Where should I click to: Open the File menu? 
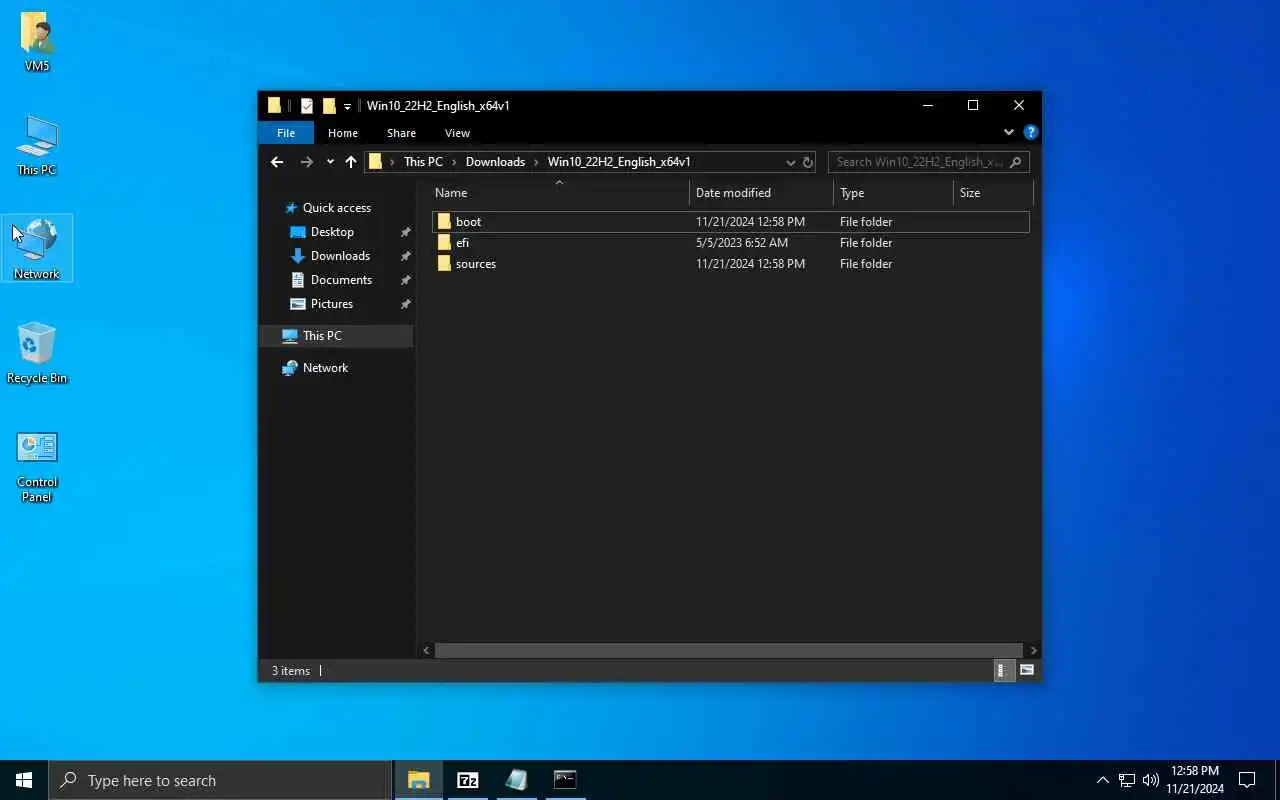point(286,133)
